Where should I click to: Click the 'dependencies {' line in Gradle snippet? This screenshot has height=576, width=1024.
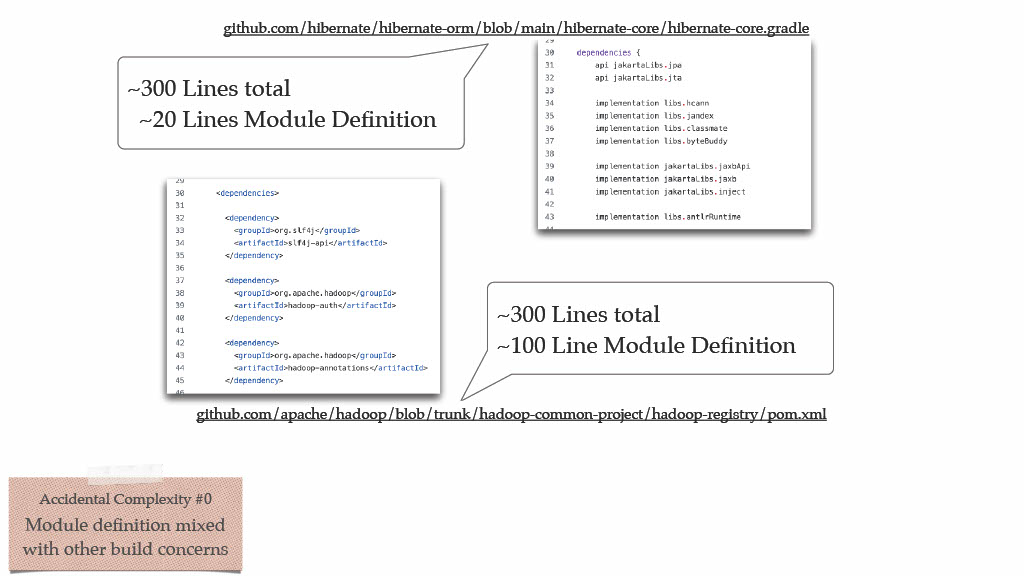pyautogui.click(x=608, y=53)
